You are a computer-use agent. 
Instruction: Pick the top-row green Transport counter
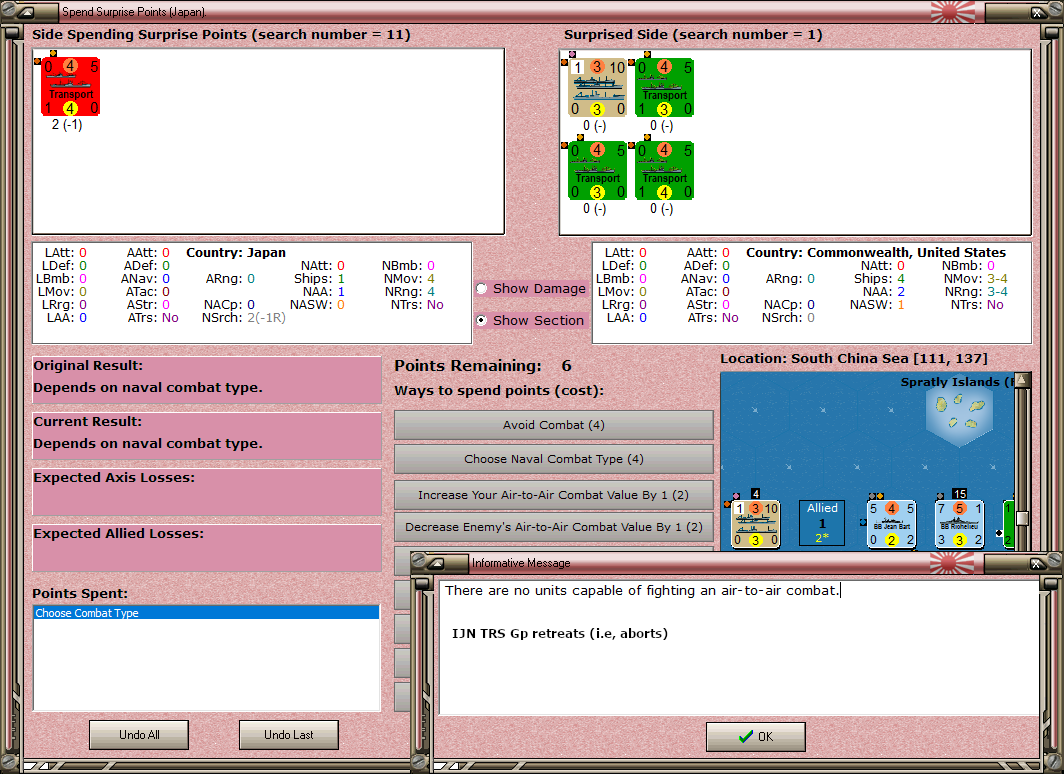[665, 88]
